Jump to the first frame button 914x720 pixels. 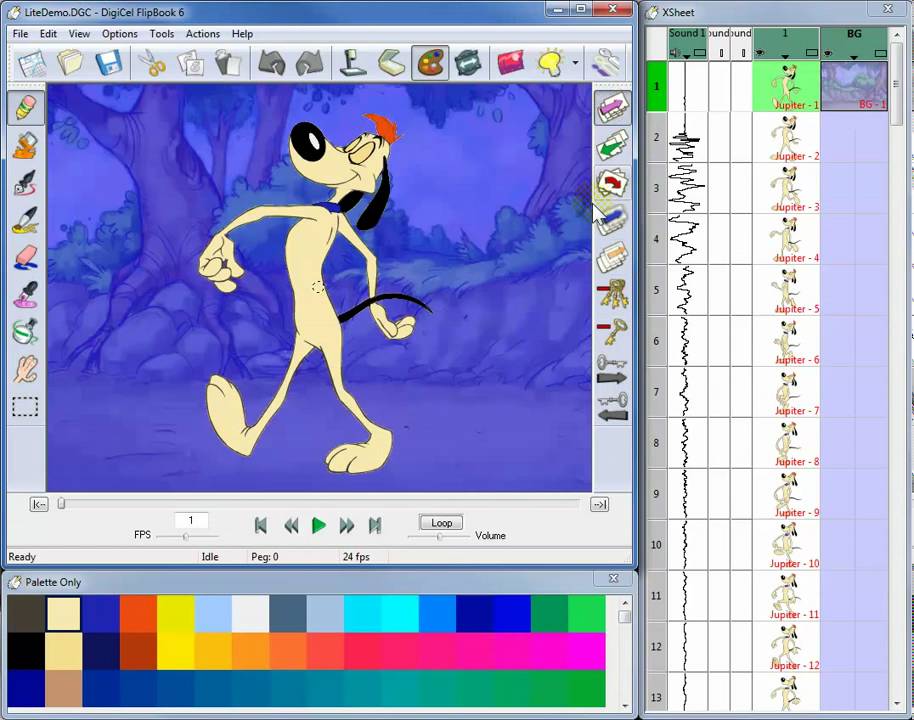click(261, 526)
